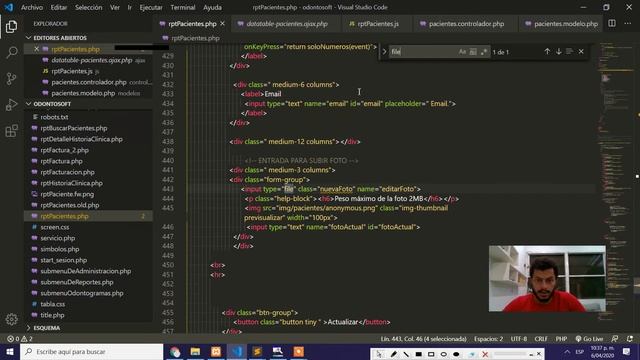
Task: Select the pen tool in annotation toolbar
Action: 393,354
